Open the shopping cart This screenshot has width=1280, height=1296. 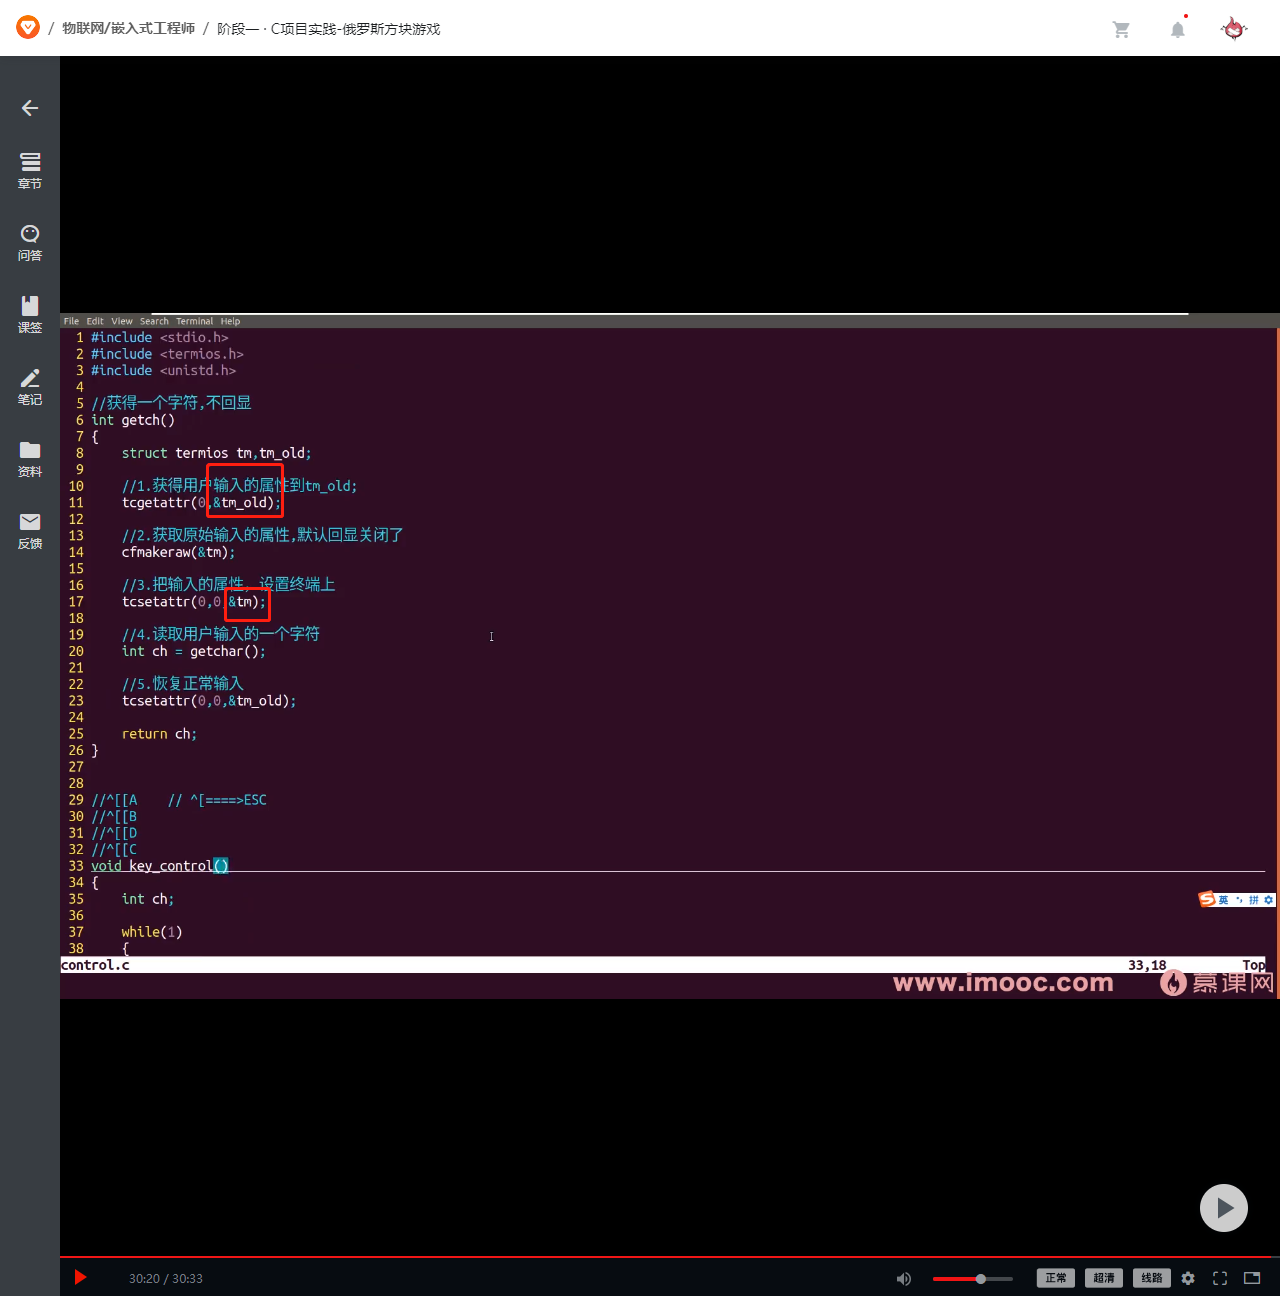coord(1121,30)
